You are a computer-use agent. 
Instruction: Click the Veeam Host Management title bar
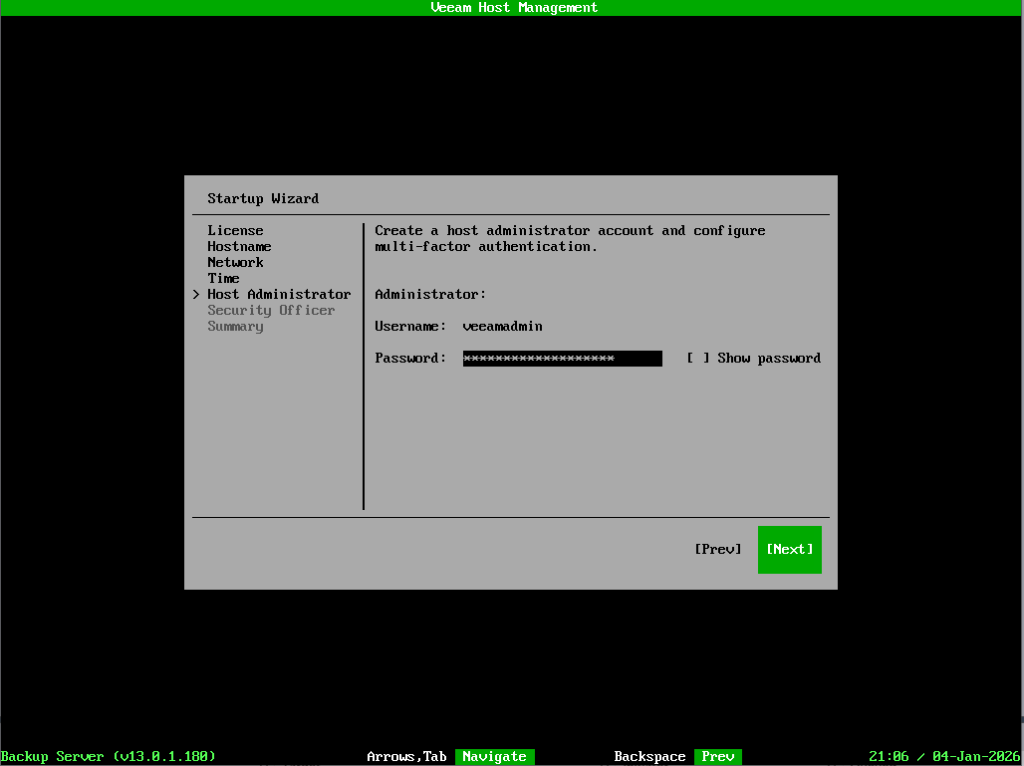click(513, 7)
